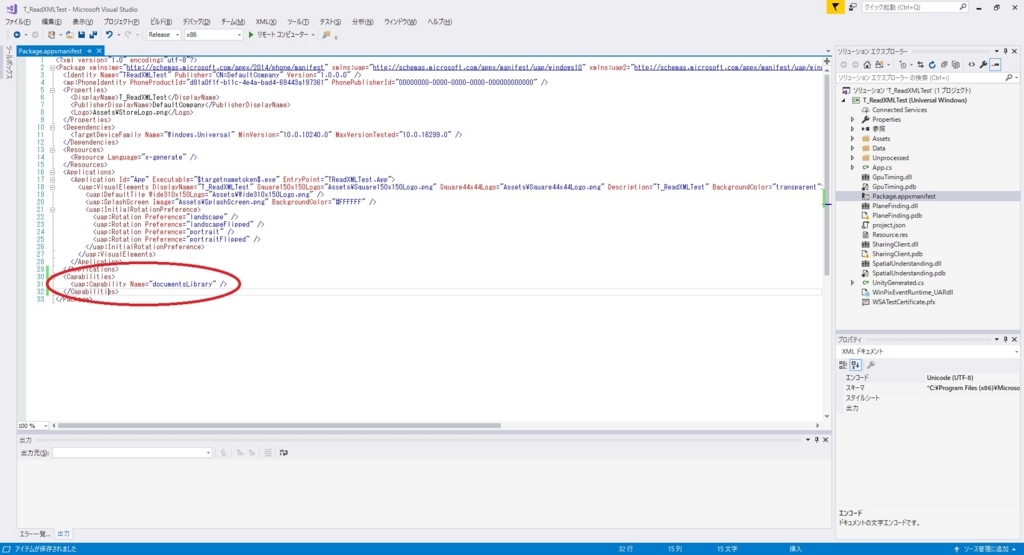Open the Output source dropdown

(x=133, y=452)
